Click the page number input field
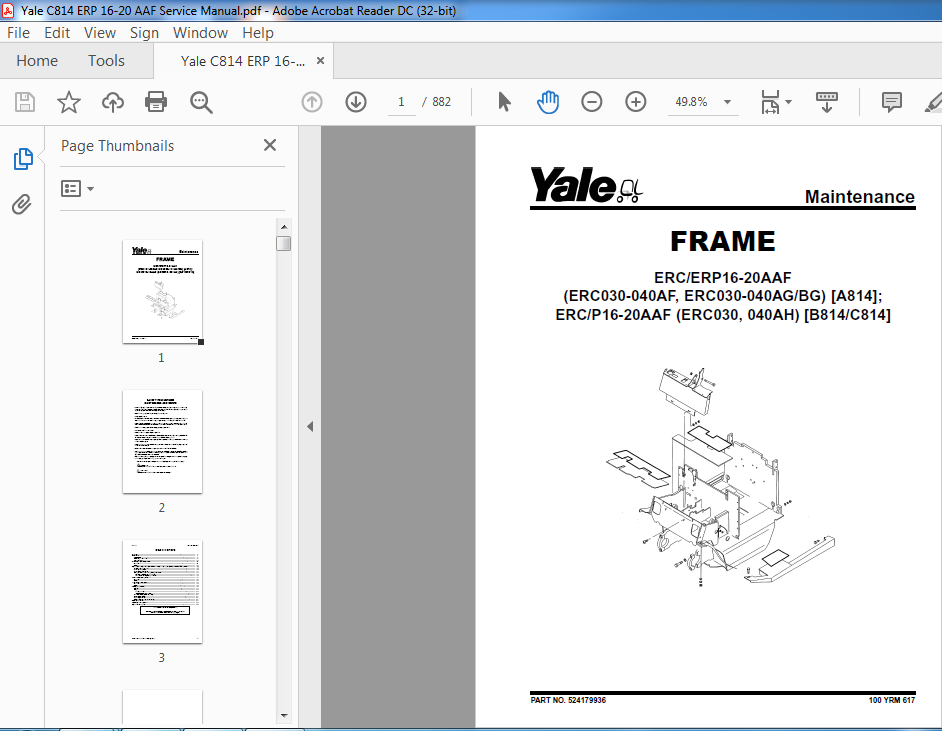This screenshot has height=731, width=942. pyautogui.click(x=401, y=102)
